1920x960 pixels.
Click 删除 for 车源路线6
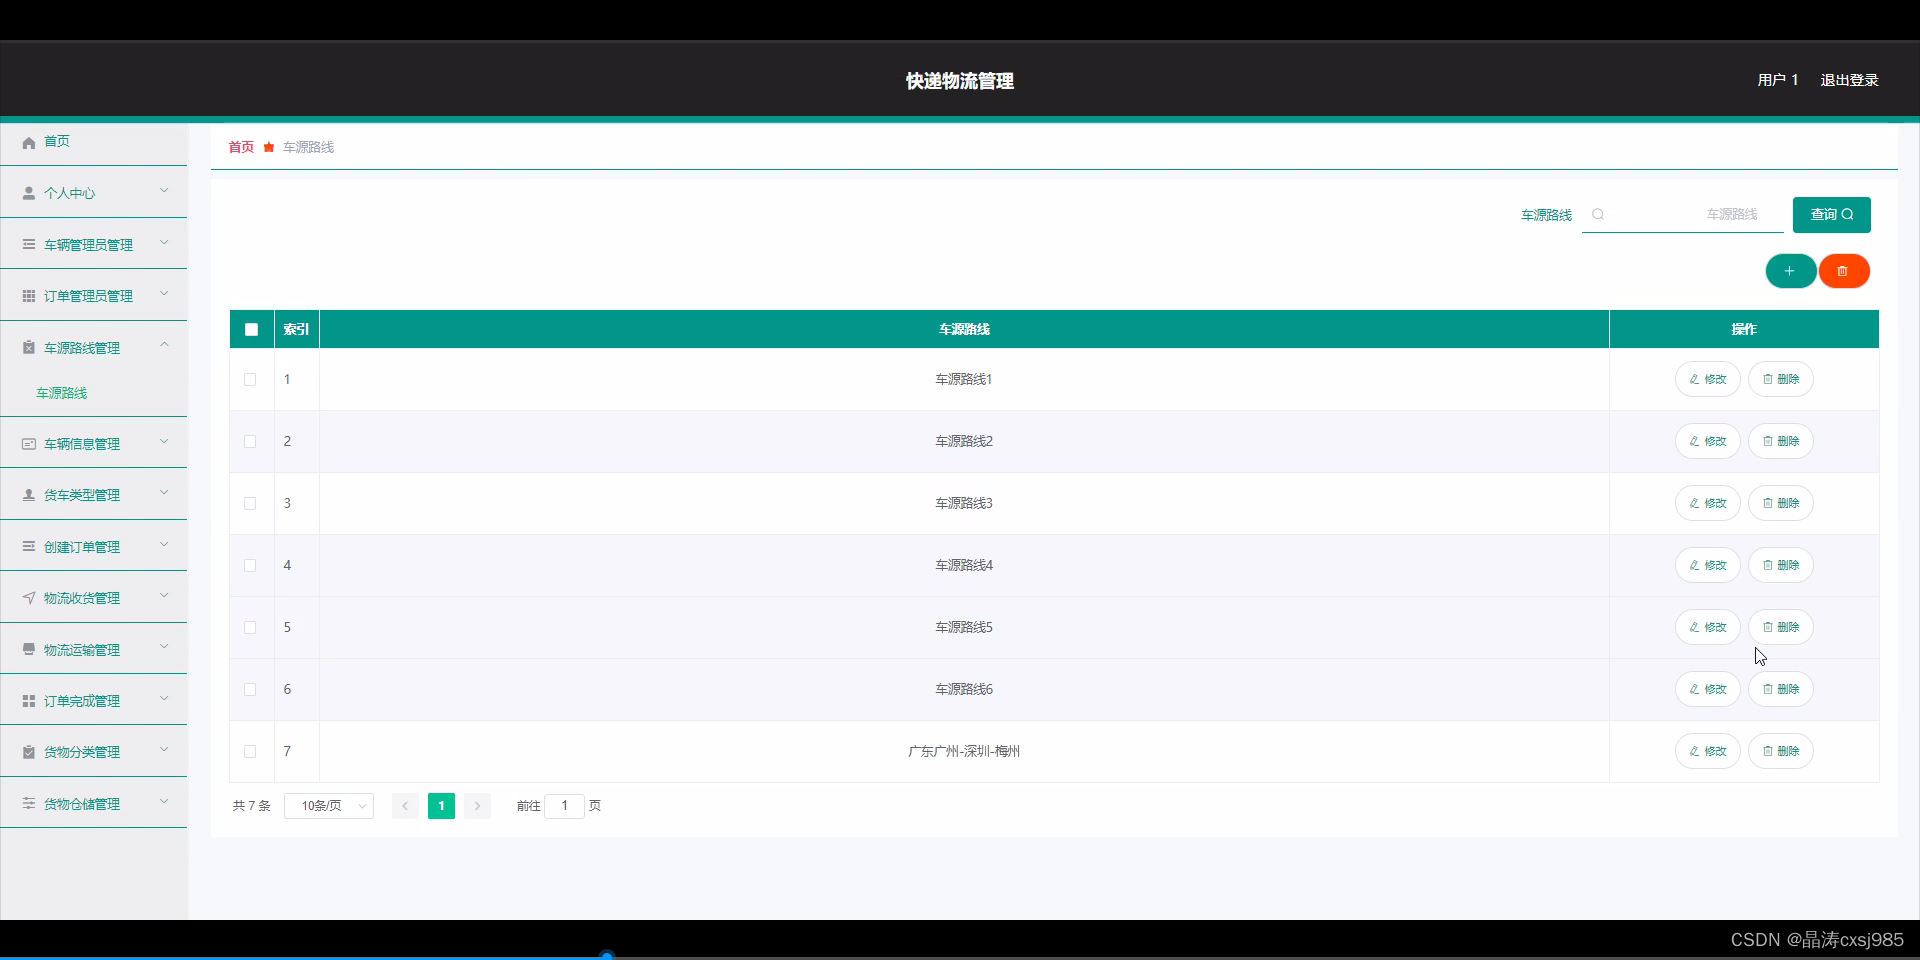click(x=1781, y=689)
